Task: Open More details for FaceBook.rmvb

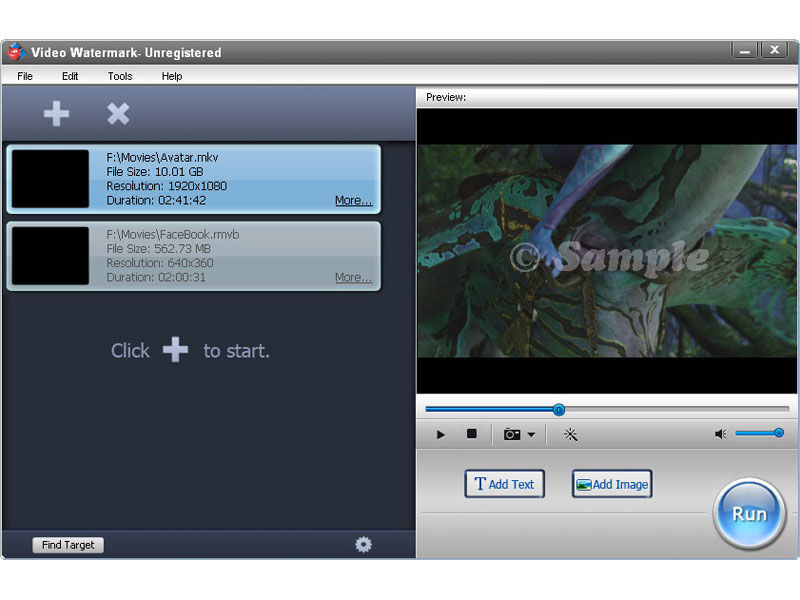Action: point(354,277)
